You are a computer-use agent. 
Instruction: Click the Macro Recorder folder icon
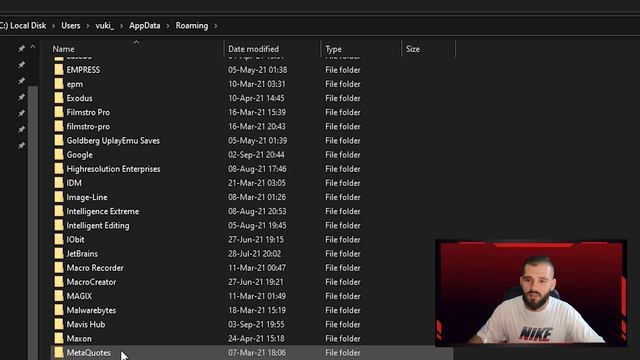coord(59,268)
